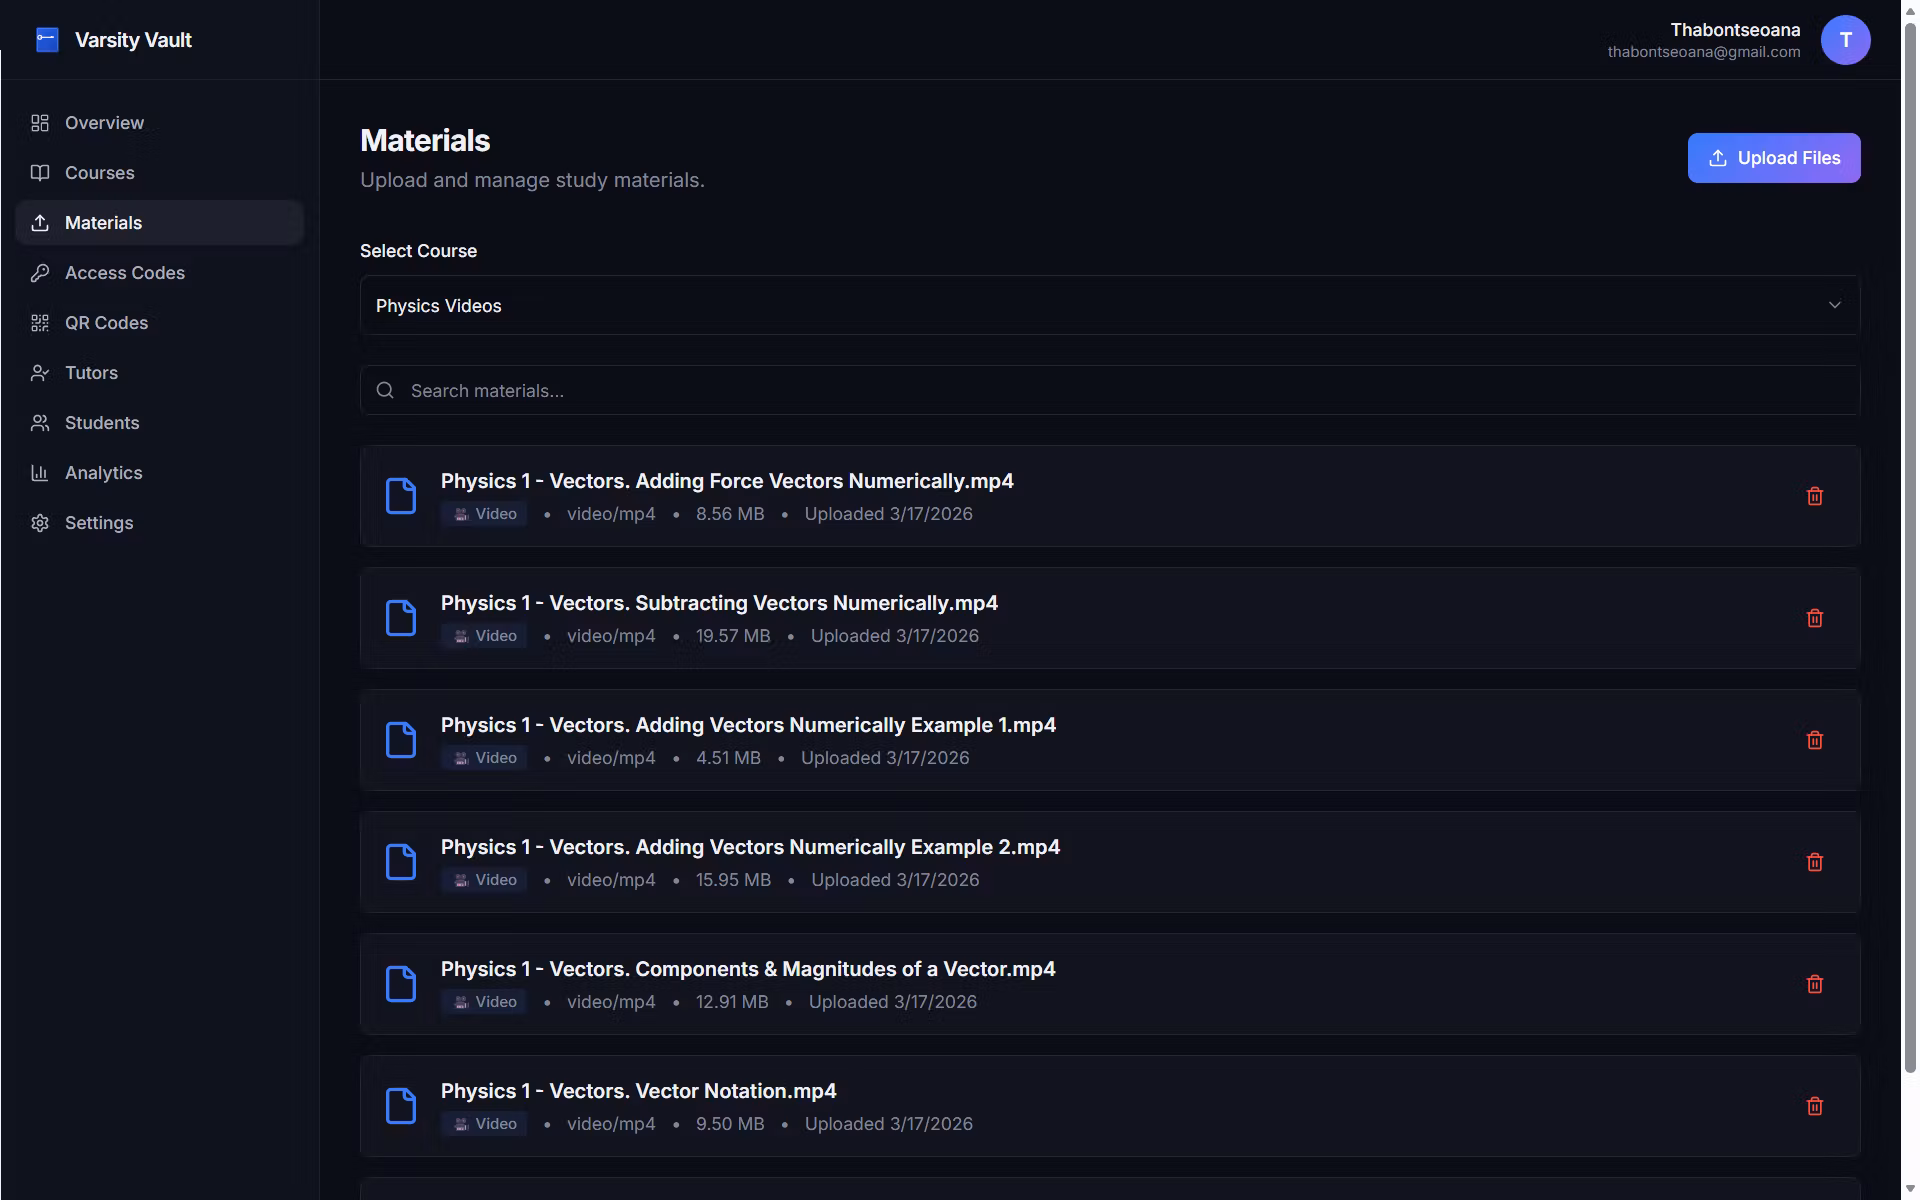This screenshot has width=1920, height=1200.
Task: Open Adding Vectors Numerically Example 1.mp4 title
Action: coord(748,725)
